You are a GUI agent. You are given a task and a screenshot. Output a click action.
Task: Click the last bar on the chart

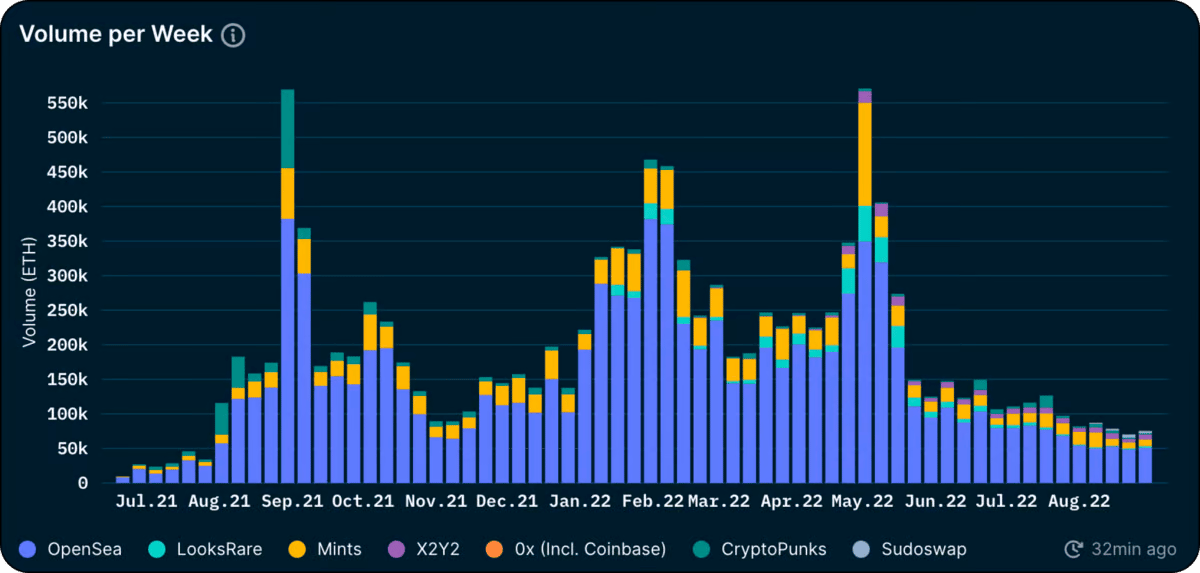click(x=1145, y=457)
